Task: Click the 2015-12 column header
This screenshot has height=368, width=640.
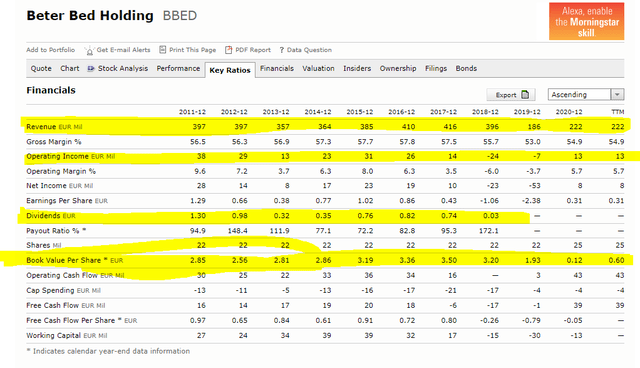Action: (x=360, y=112)
